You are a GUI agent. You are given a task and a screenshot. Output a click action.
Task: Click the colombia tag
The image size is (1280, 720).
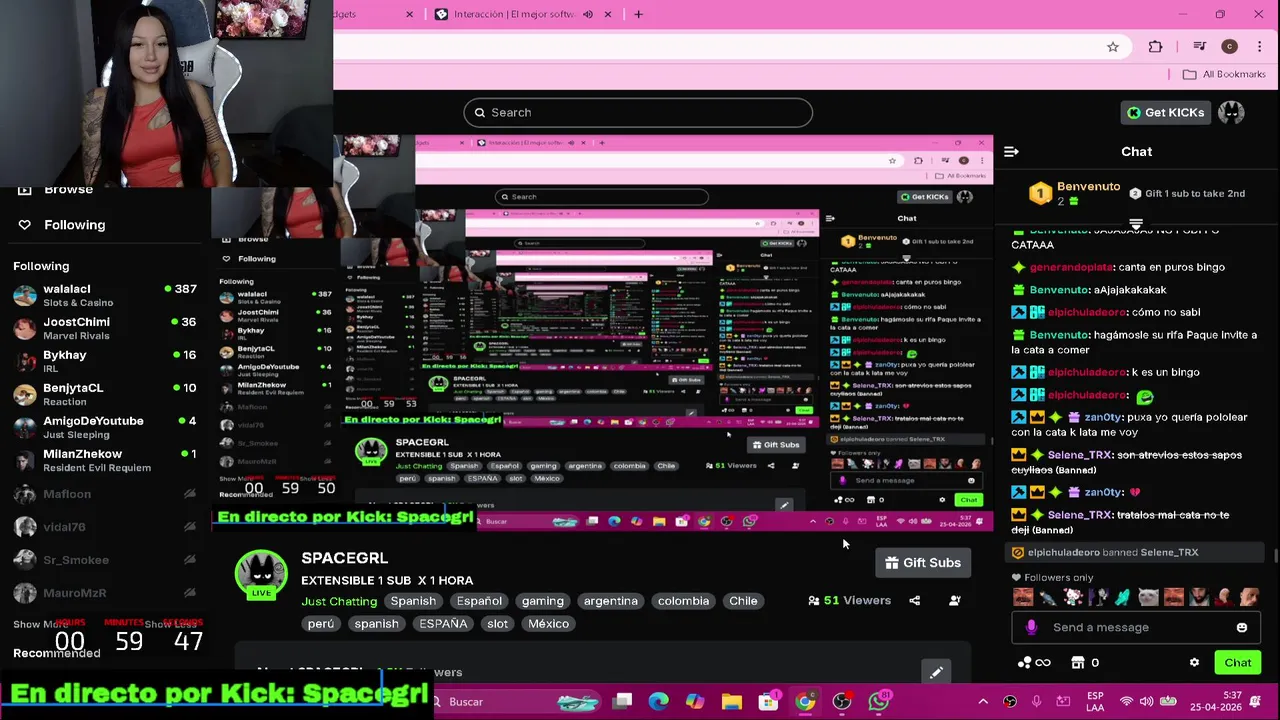[x=683, y=601]
